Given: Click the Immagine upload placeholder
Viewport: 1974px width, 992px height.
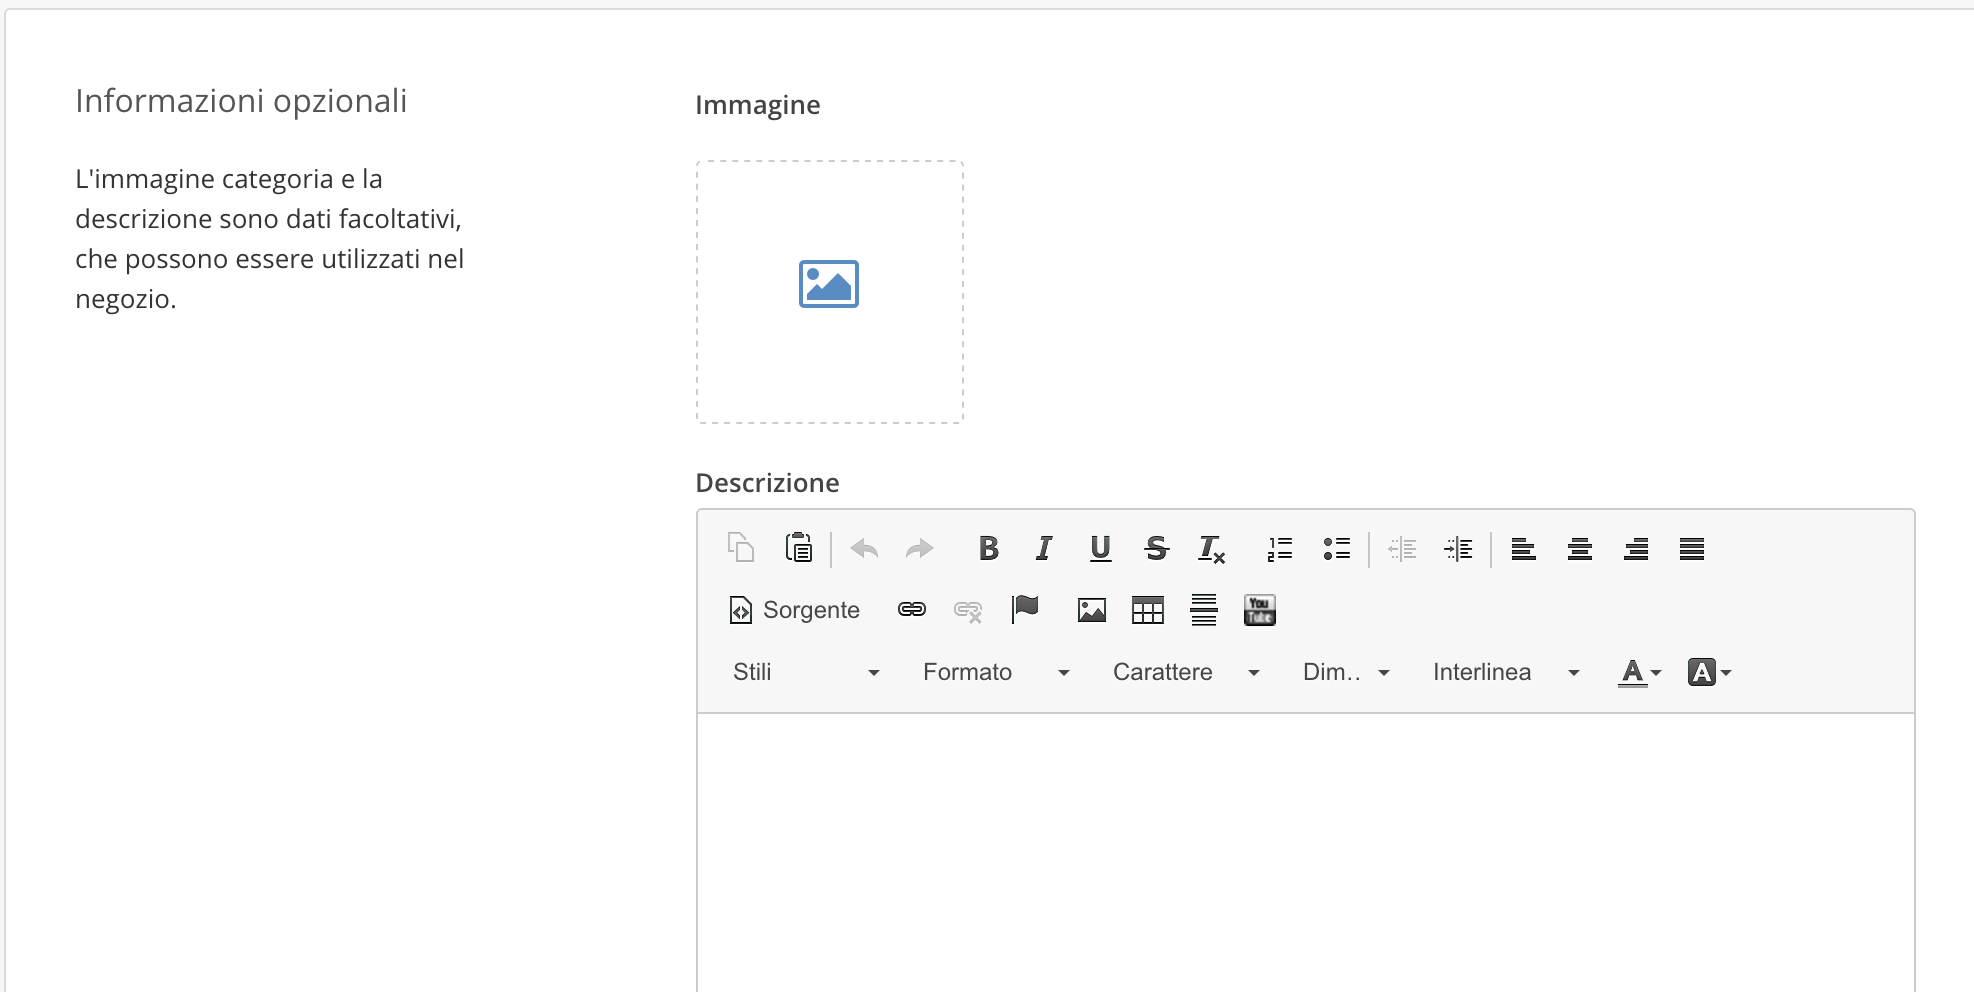Looking at the screenshot, I should pyautogui.click(x=829, y=291).
